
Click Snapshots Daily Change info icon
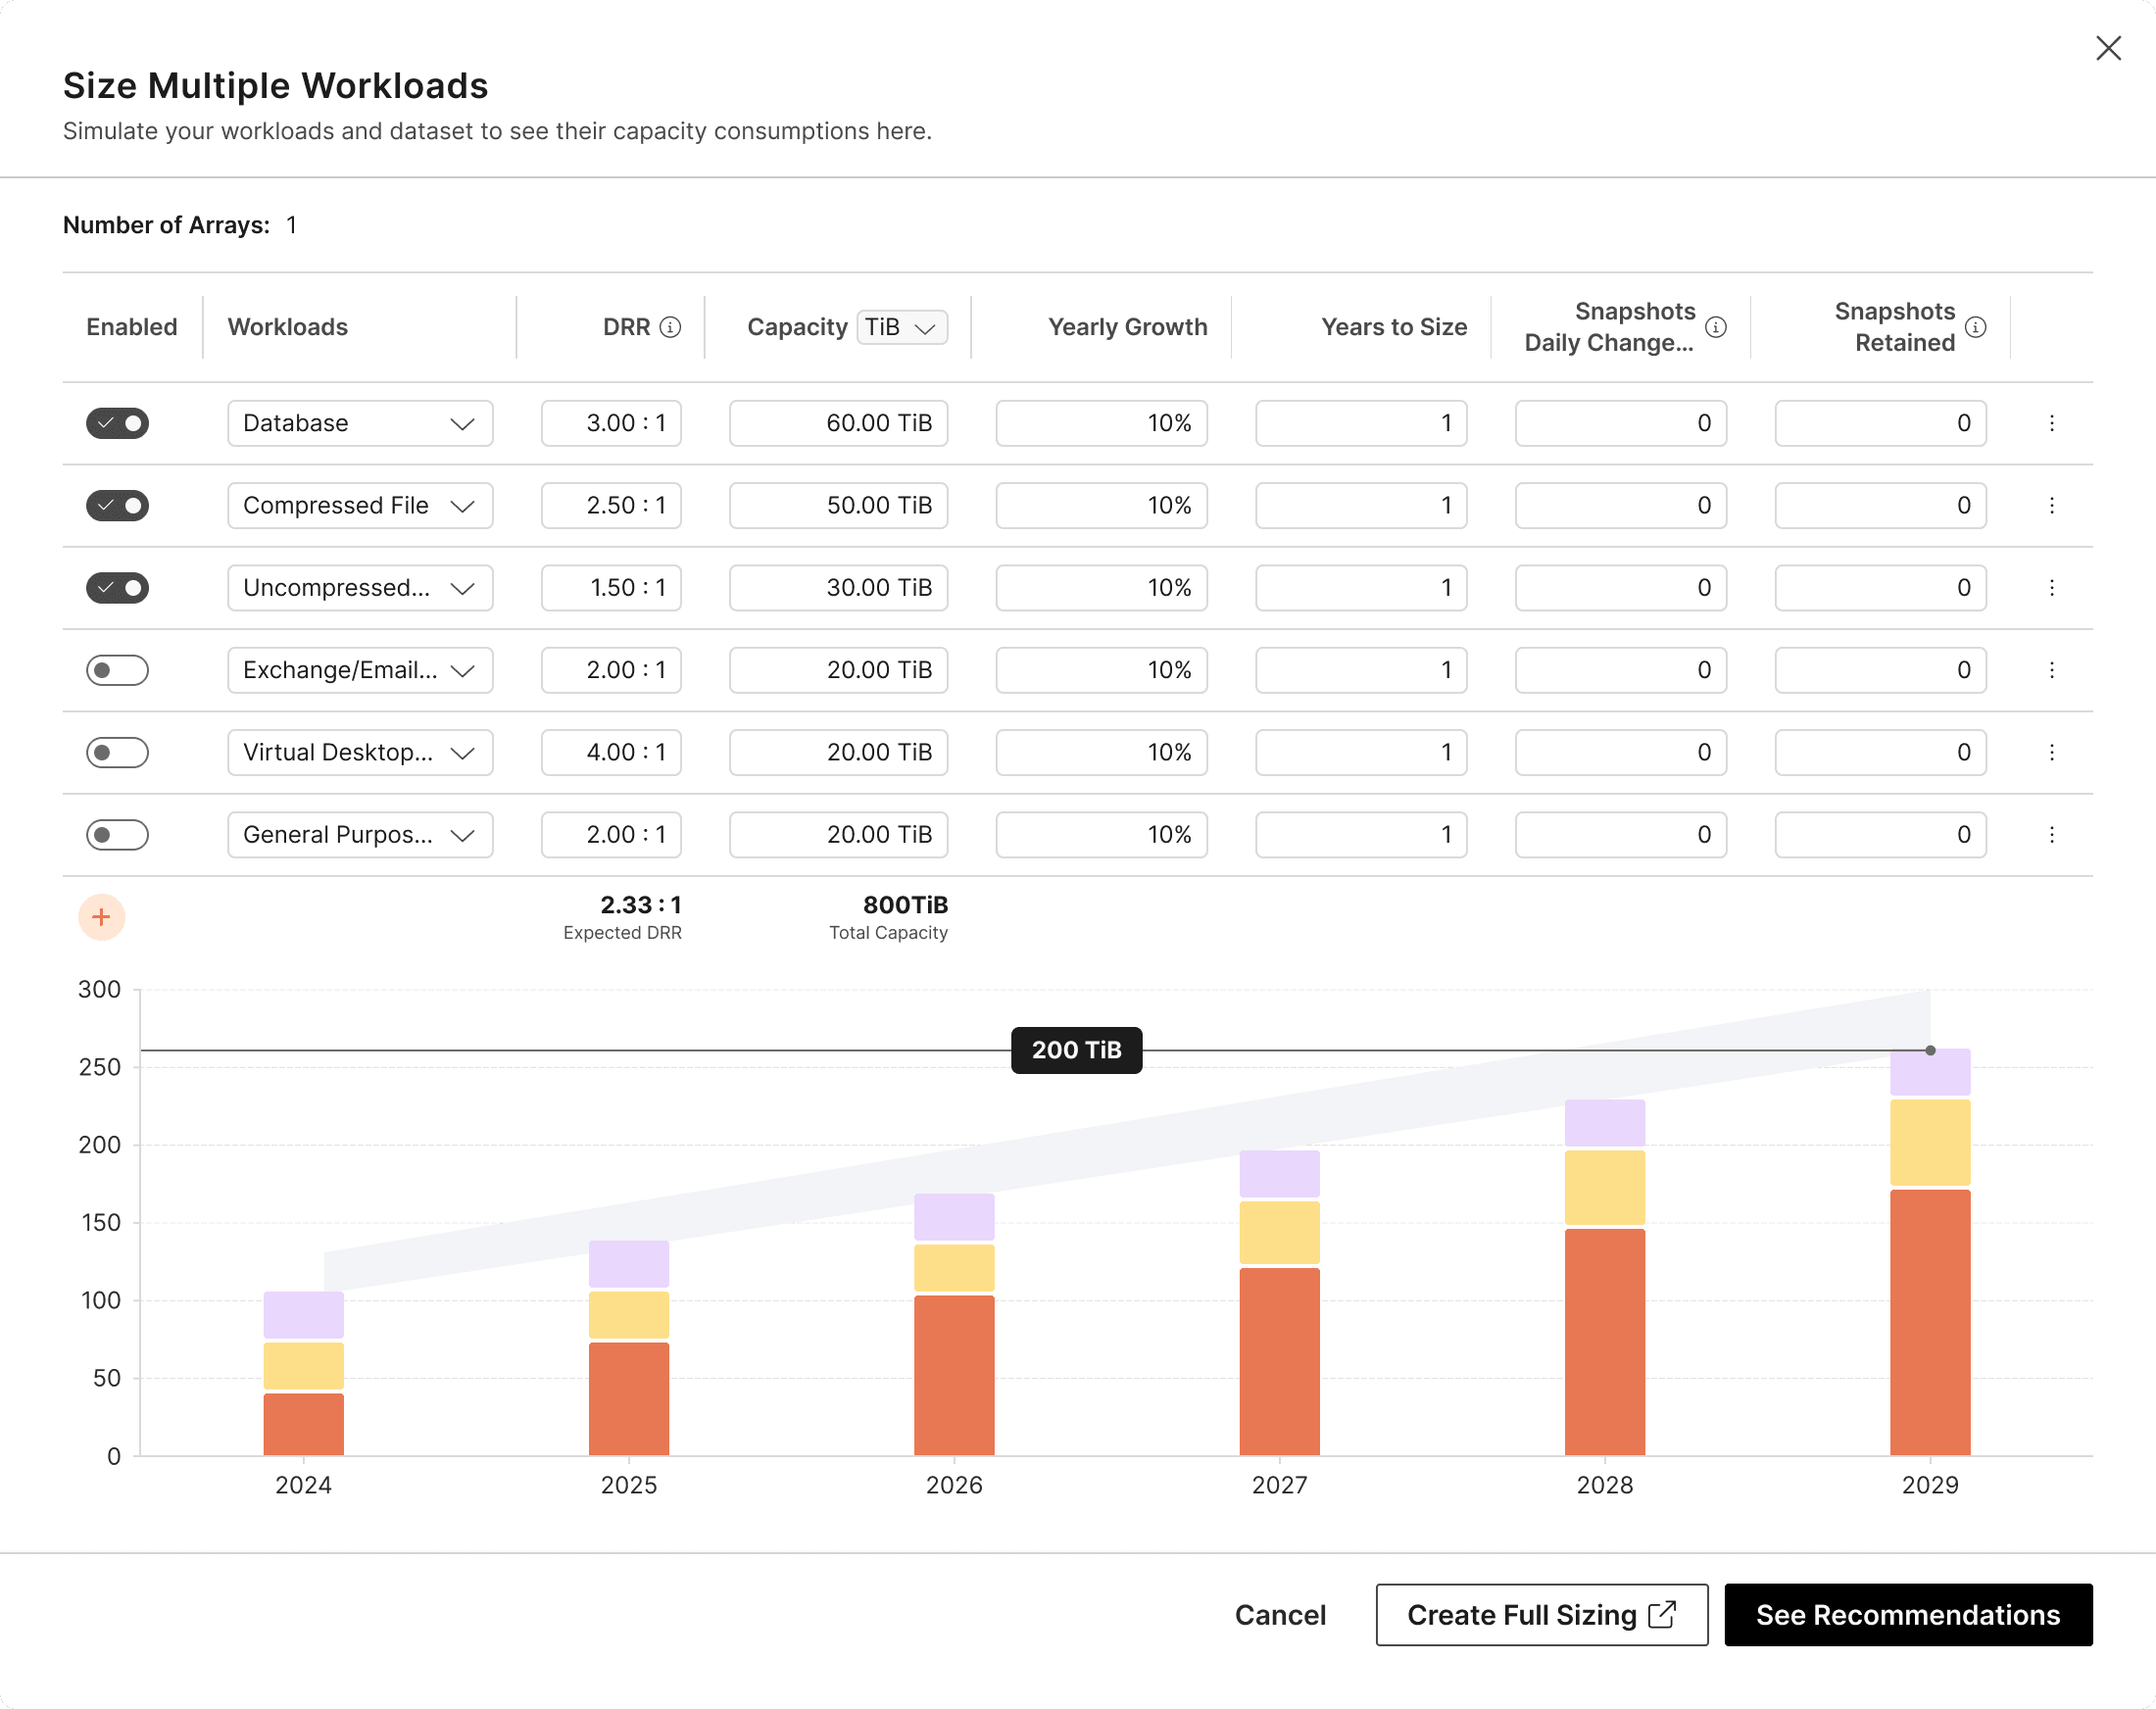(1716, 327)
